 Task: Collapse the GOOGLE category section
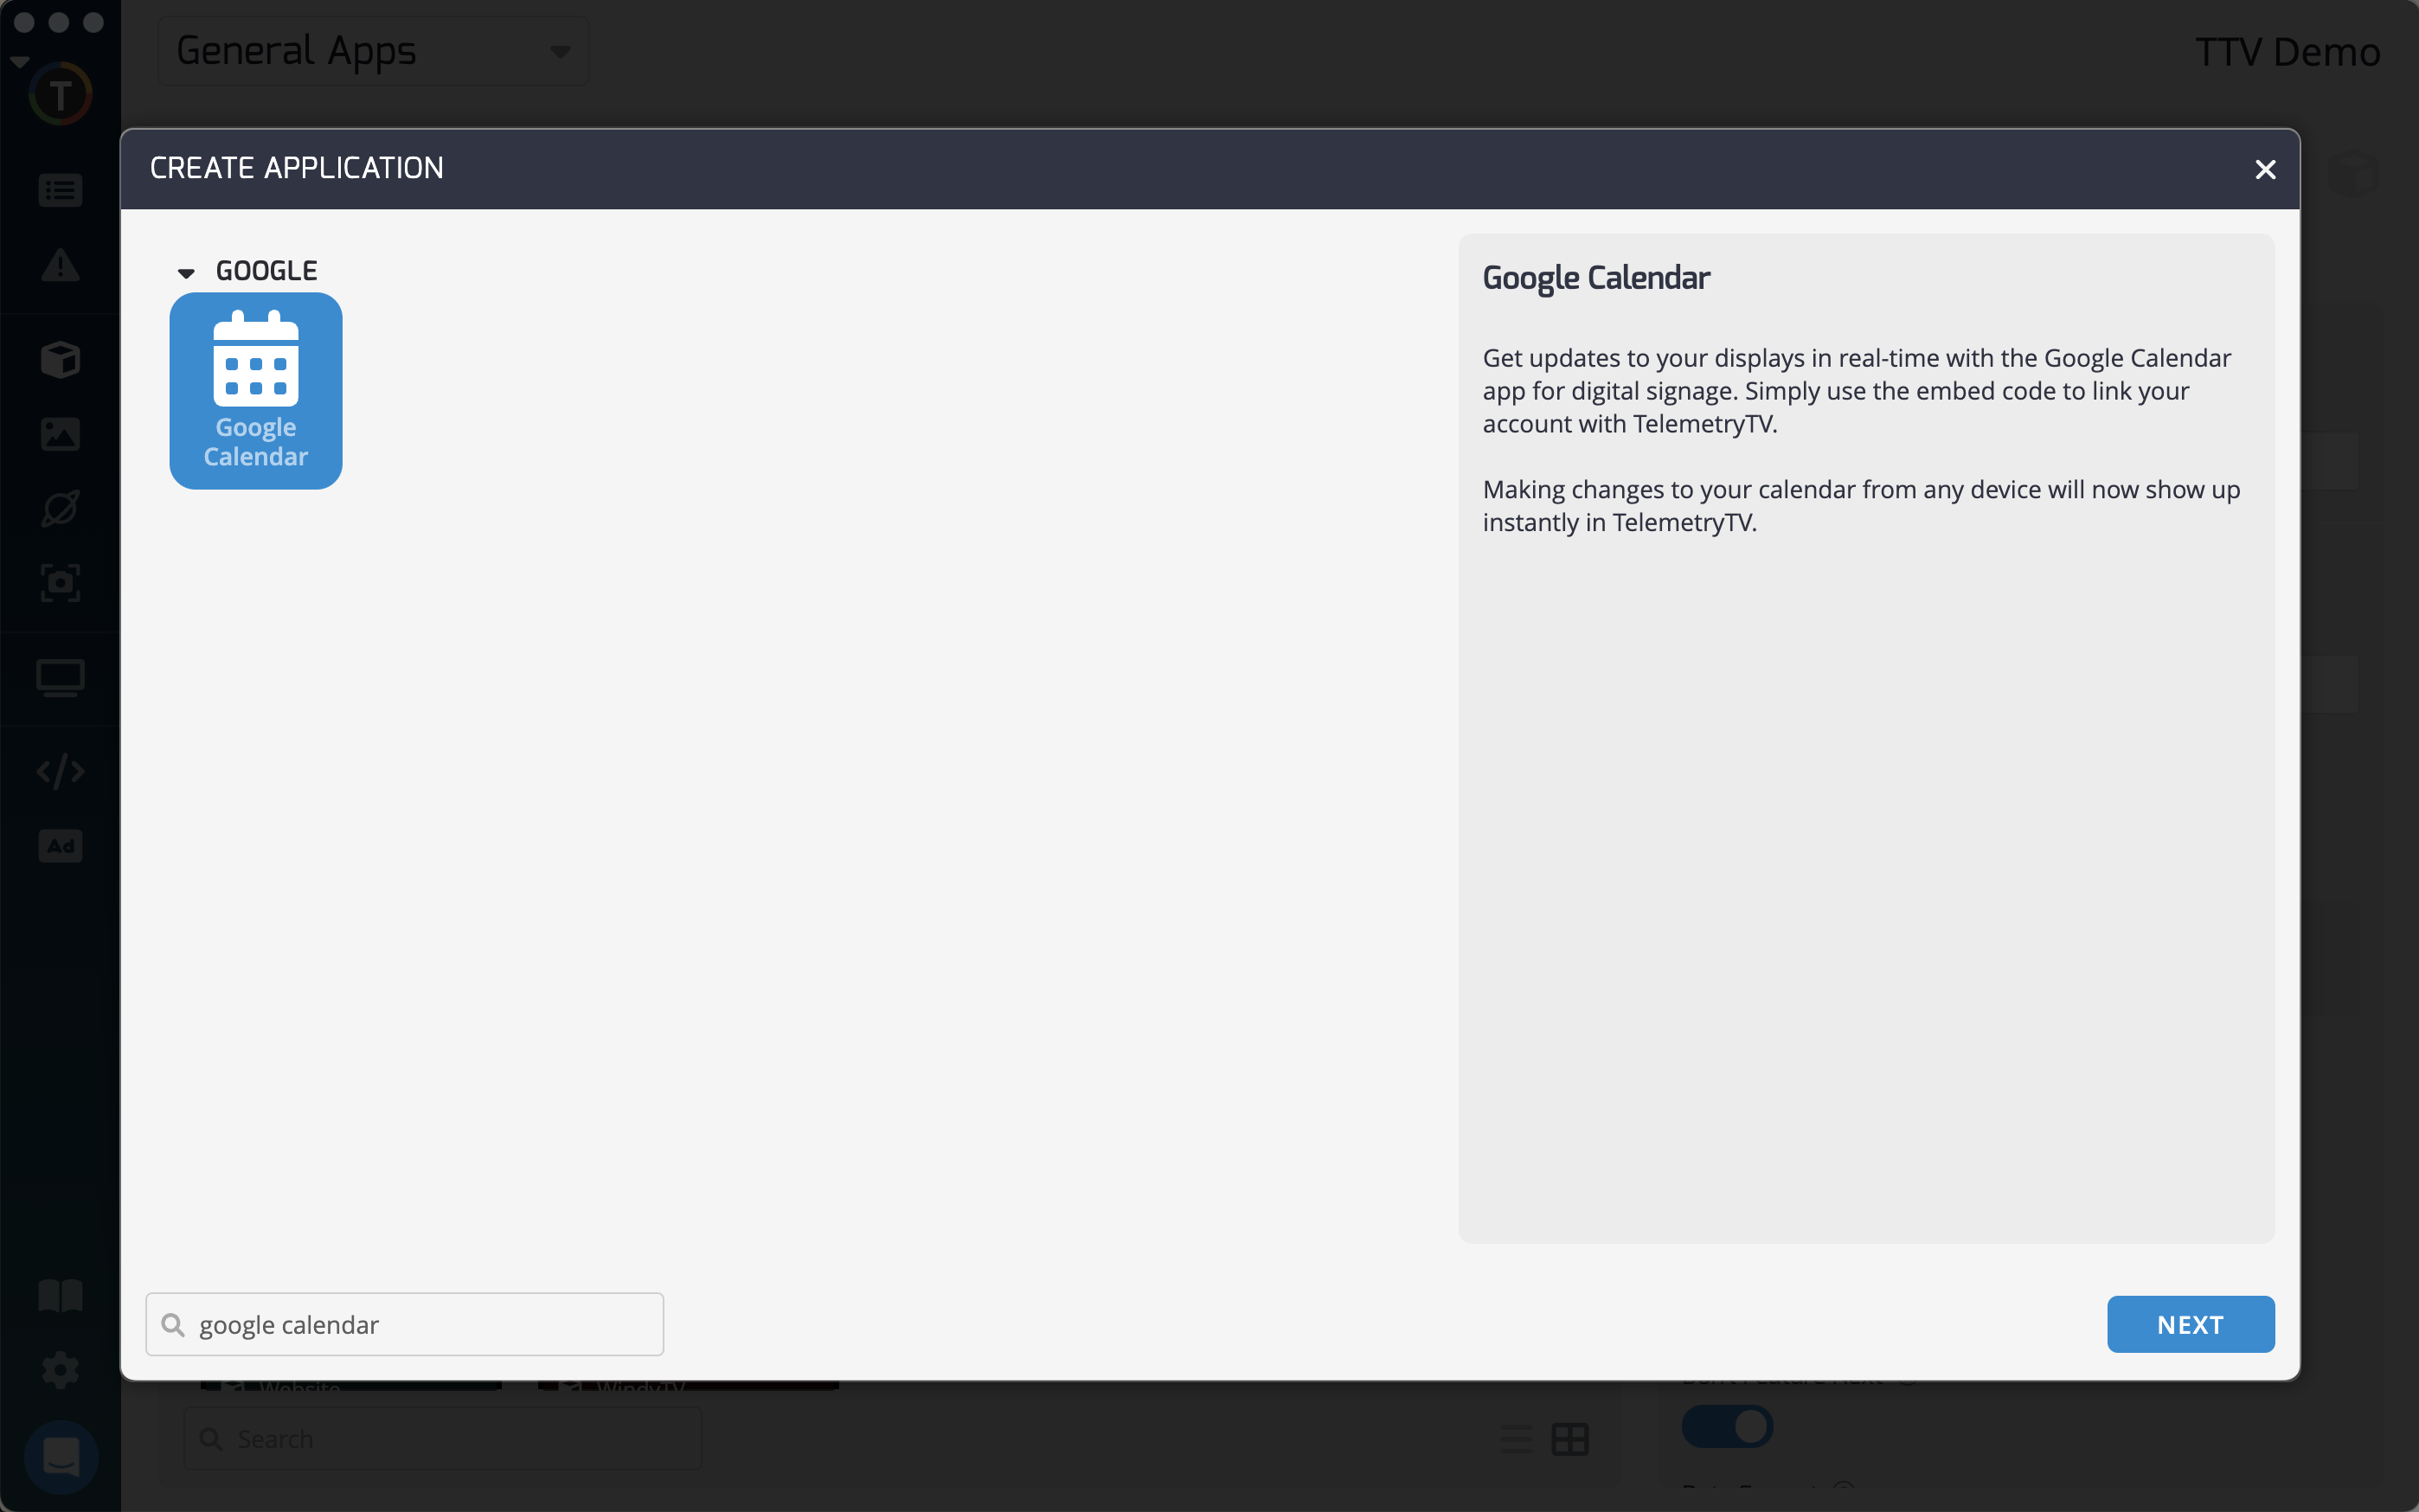point(186,272)
